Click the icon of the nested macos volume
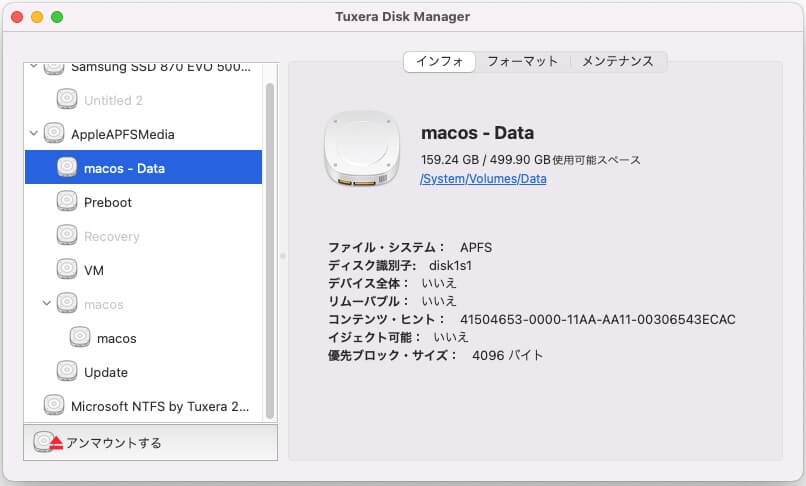 tap(80, 337)
